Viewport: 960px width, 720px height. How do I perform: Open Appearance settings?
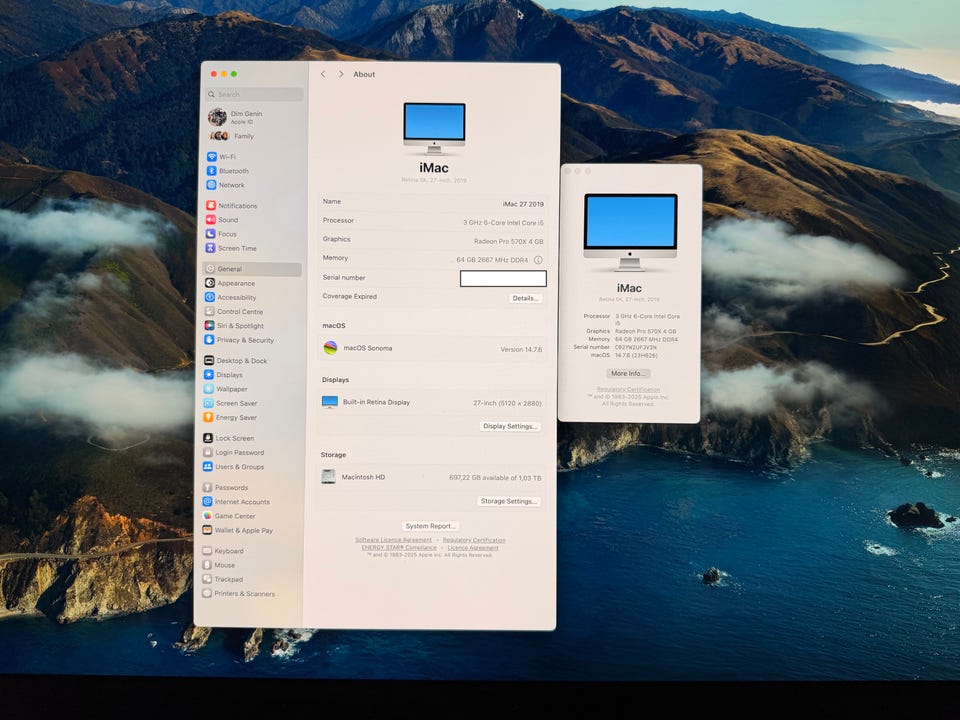pos(230,283)
